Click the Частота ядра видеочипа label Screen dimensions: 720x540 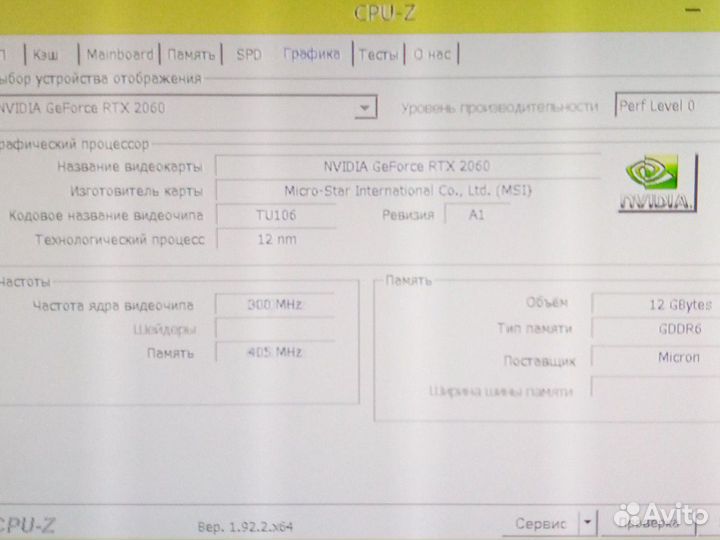113,306
